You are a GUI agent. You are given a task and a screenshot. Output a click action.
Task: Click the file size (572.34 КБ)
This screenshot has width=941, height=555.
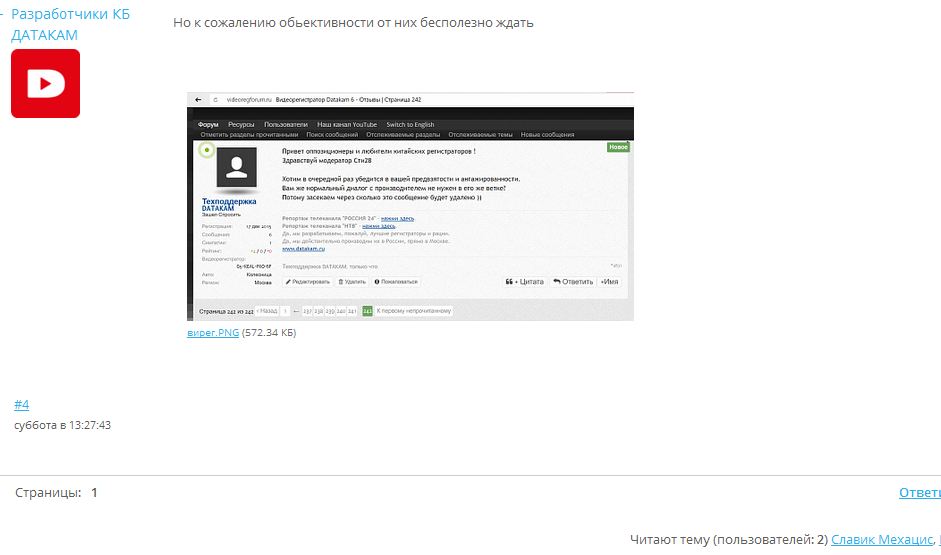point(269,332)
